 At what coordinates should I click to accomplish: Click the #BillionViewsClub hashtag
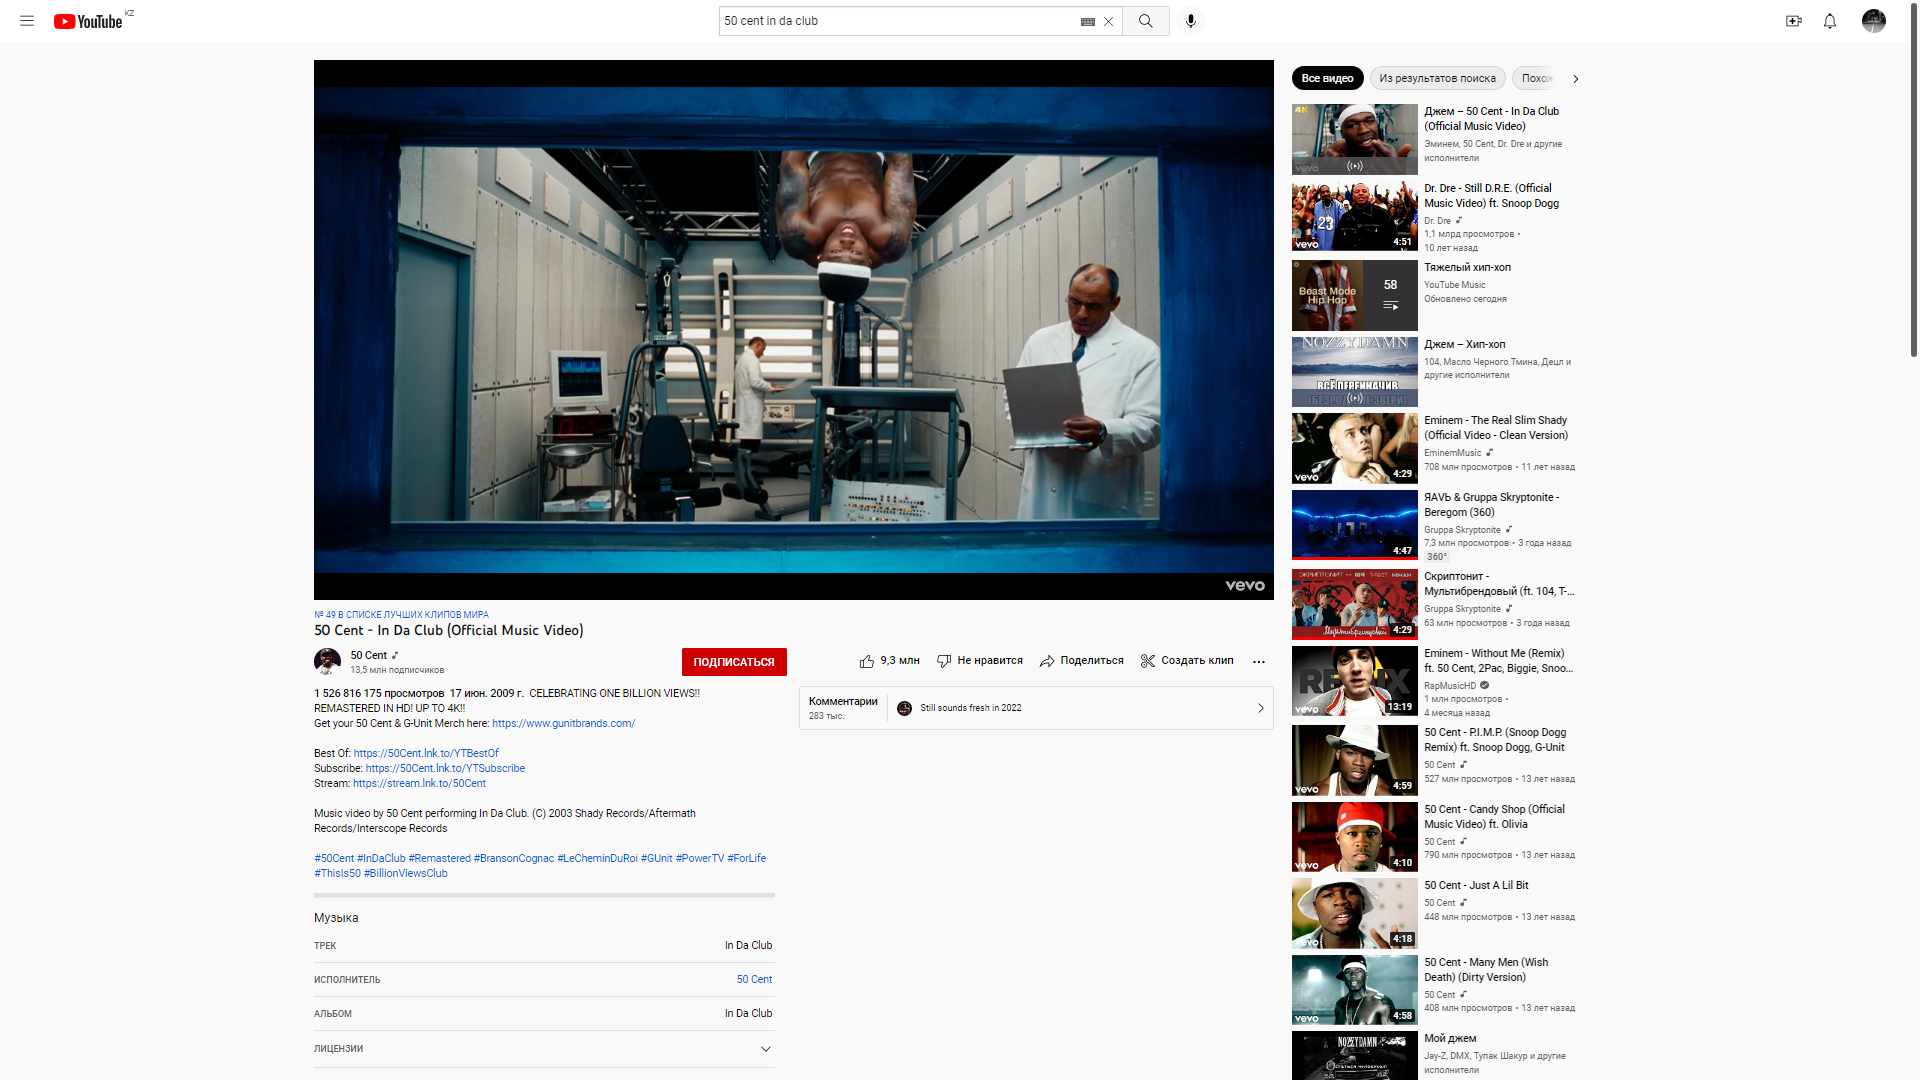click(405, 873)
